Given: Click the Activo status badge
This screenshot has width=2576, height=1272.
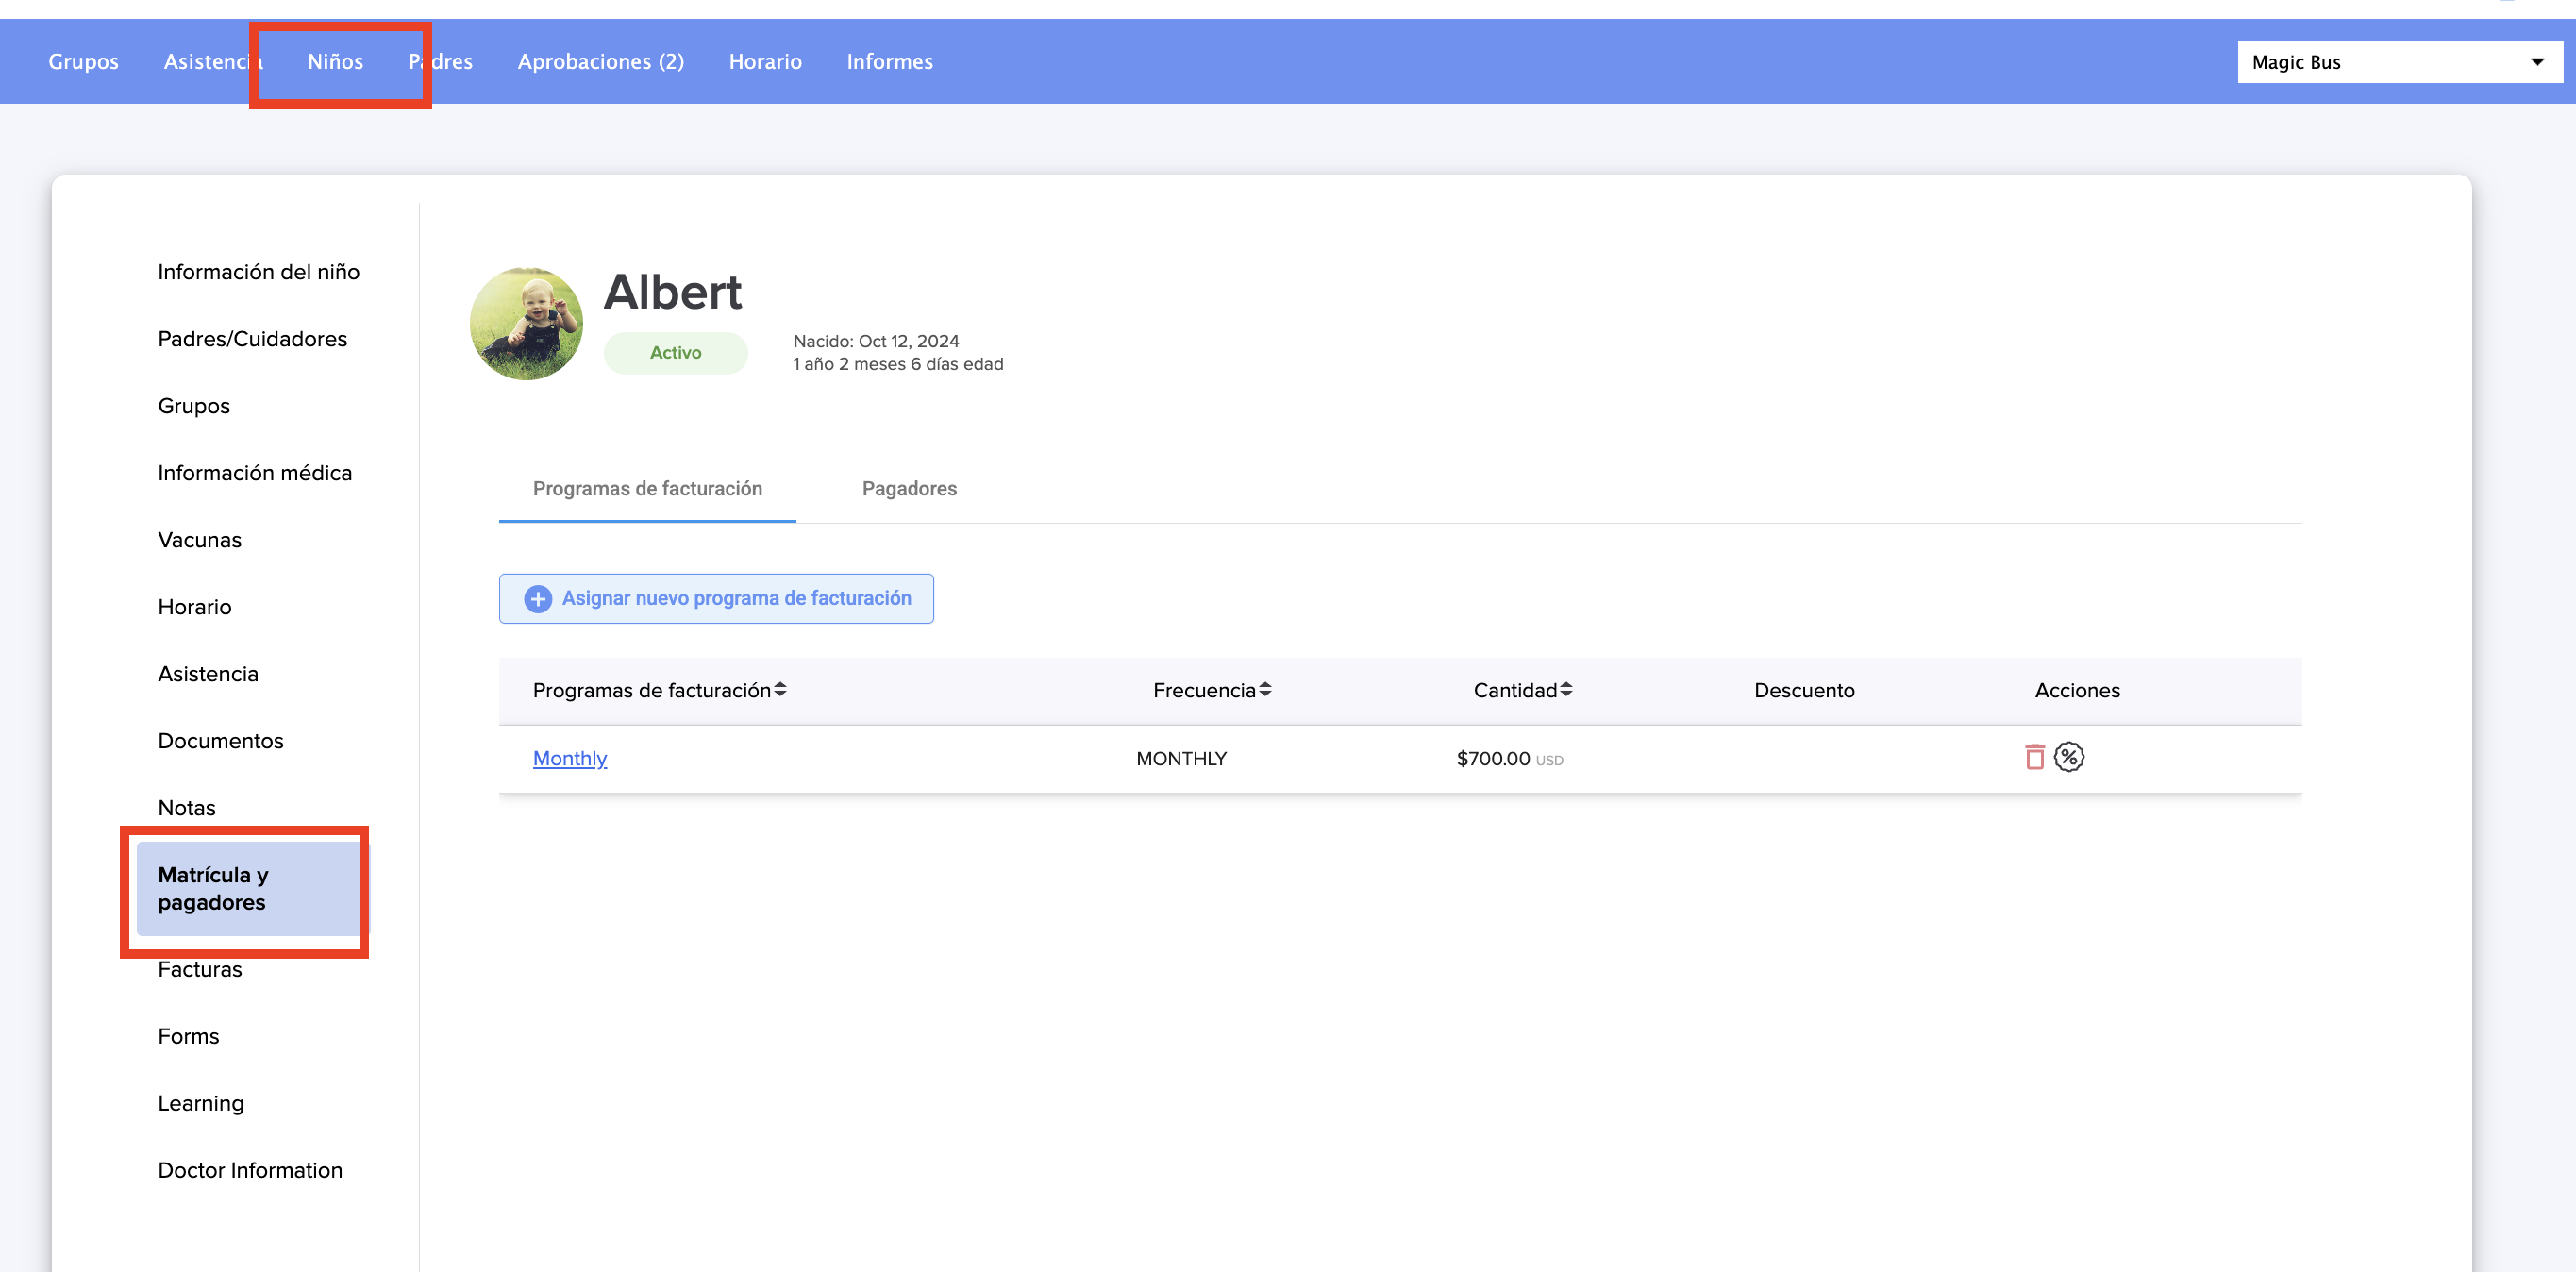Looking at the screenshot, I should 675,352.
